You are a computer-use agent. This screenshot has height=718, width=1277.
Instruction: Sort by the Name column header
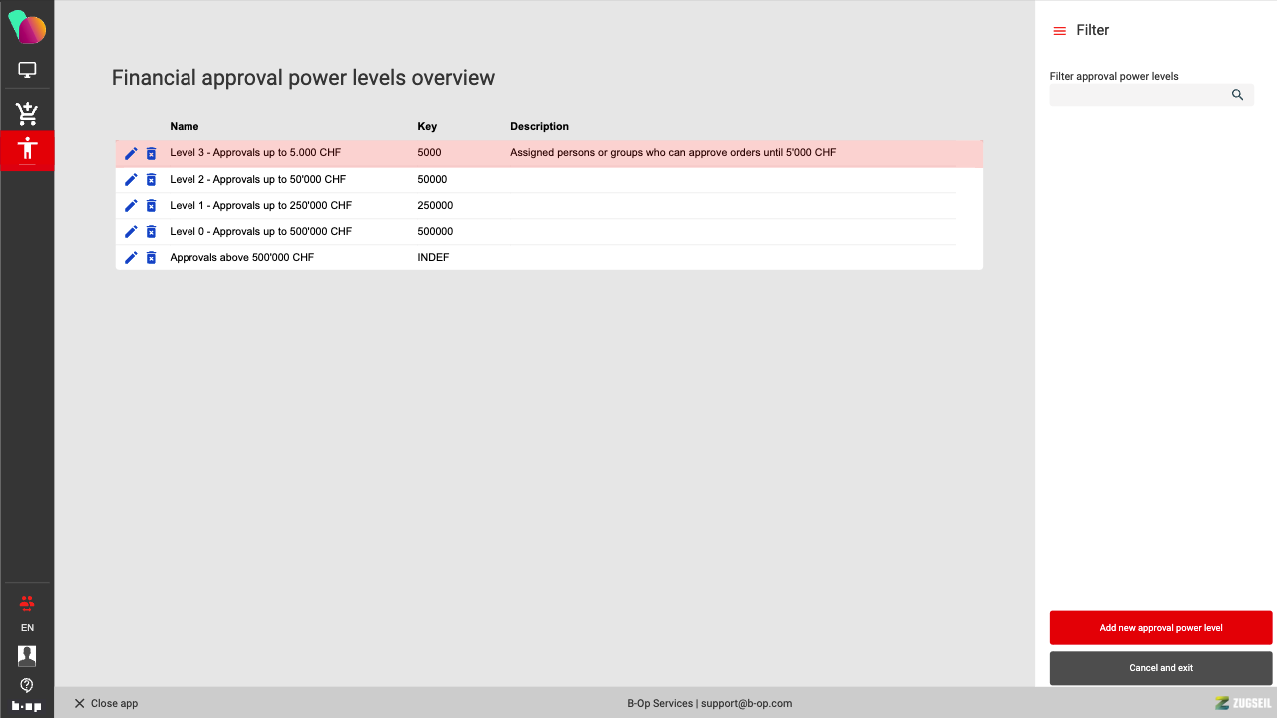[184, 127]
